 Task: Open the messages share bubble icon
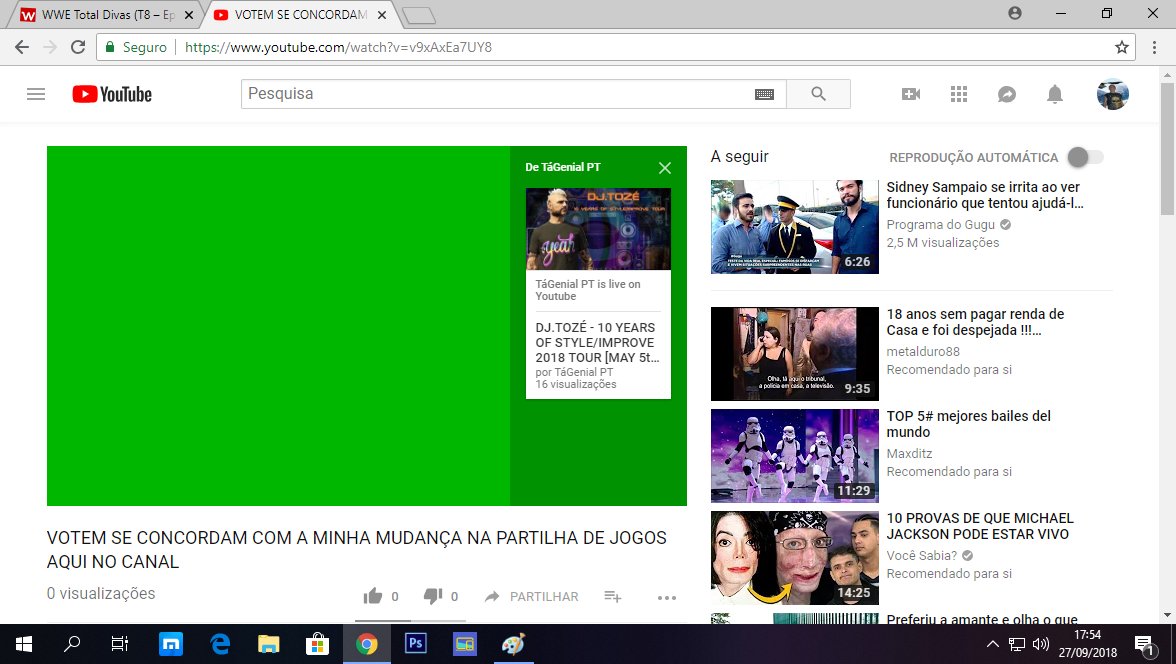(x=1006, y=94)
